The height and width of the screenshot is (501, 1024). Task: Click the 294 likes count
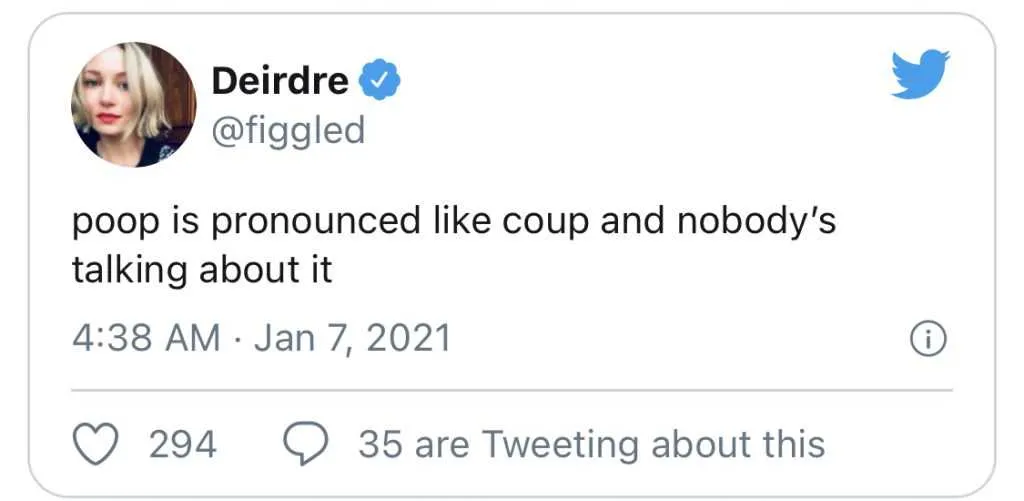point(183,445)
